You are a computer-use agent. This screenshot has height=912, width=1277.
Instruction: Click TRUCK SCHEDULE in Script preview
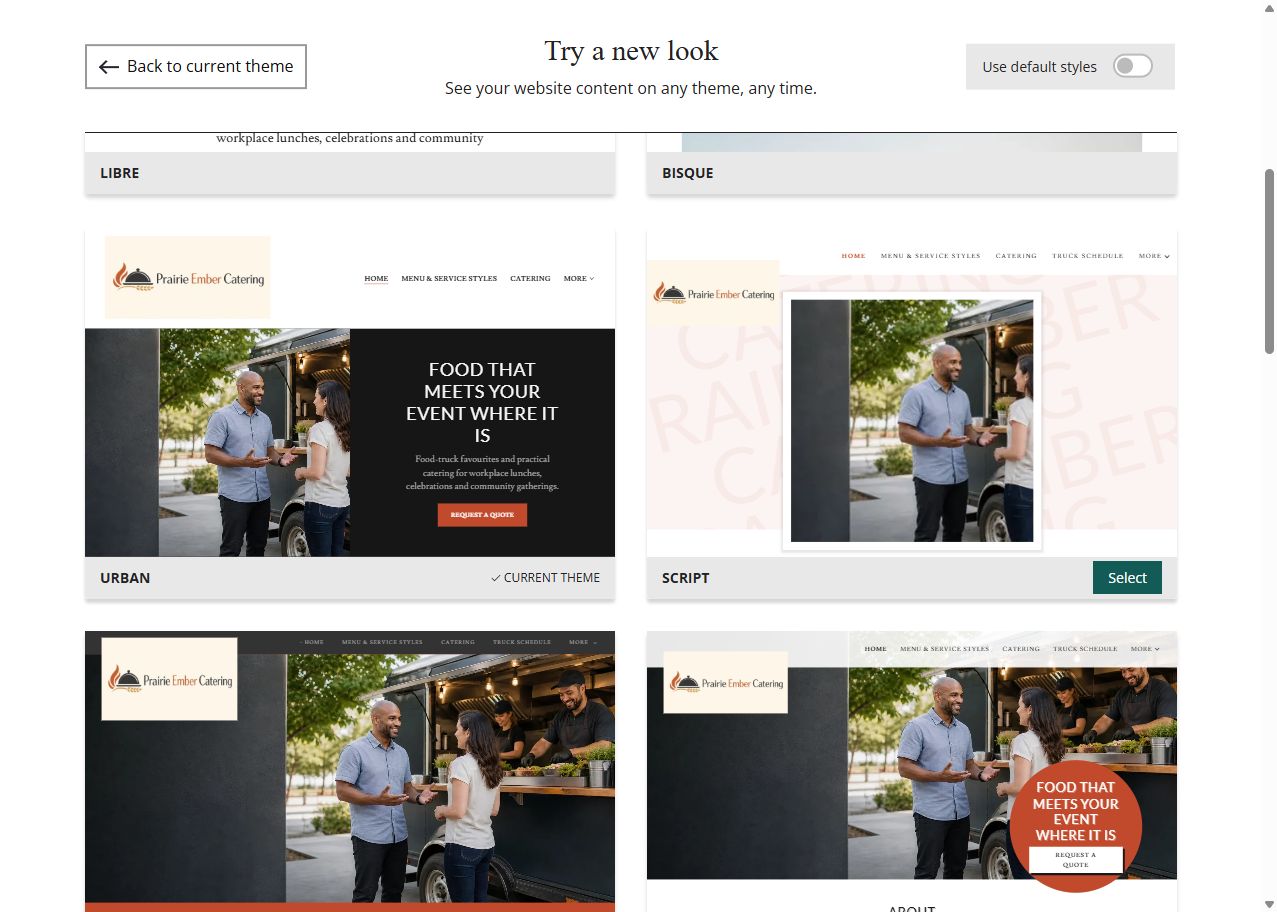1087,256
